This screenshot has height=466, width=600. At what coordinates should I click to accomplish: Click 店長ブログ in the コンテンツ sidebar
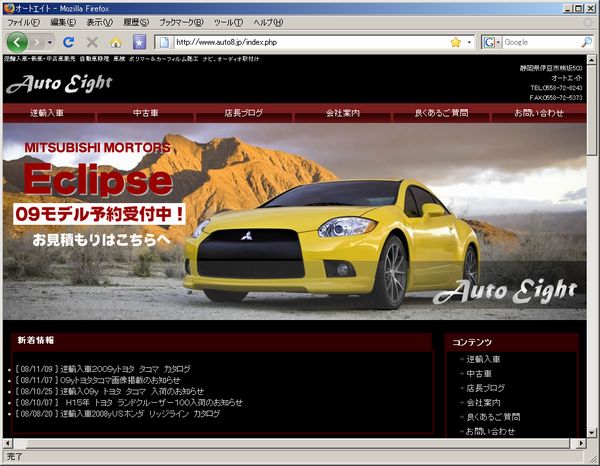click(x=485, y=388)
